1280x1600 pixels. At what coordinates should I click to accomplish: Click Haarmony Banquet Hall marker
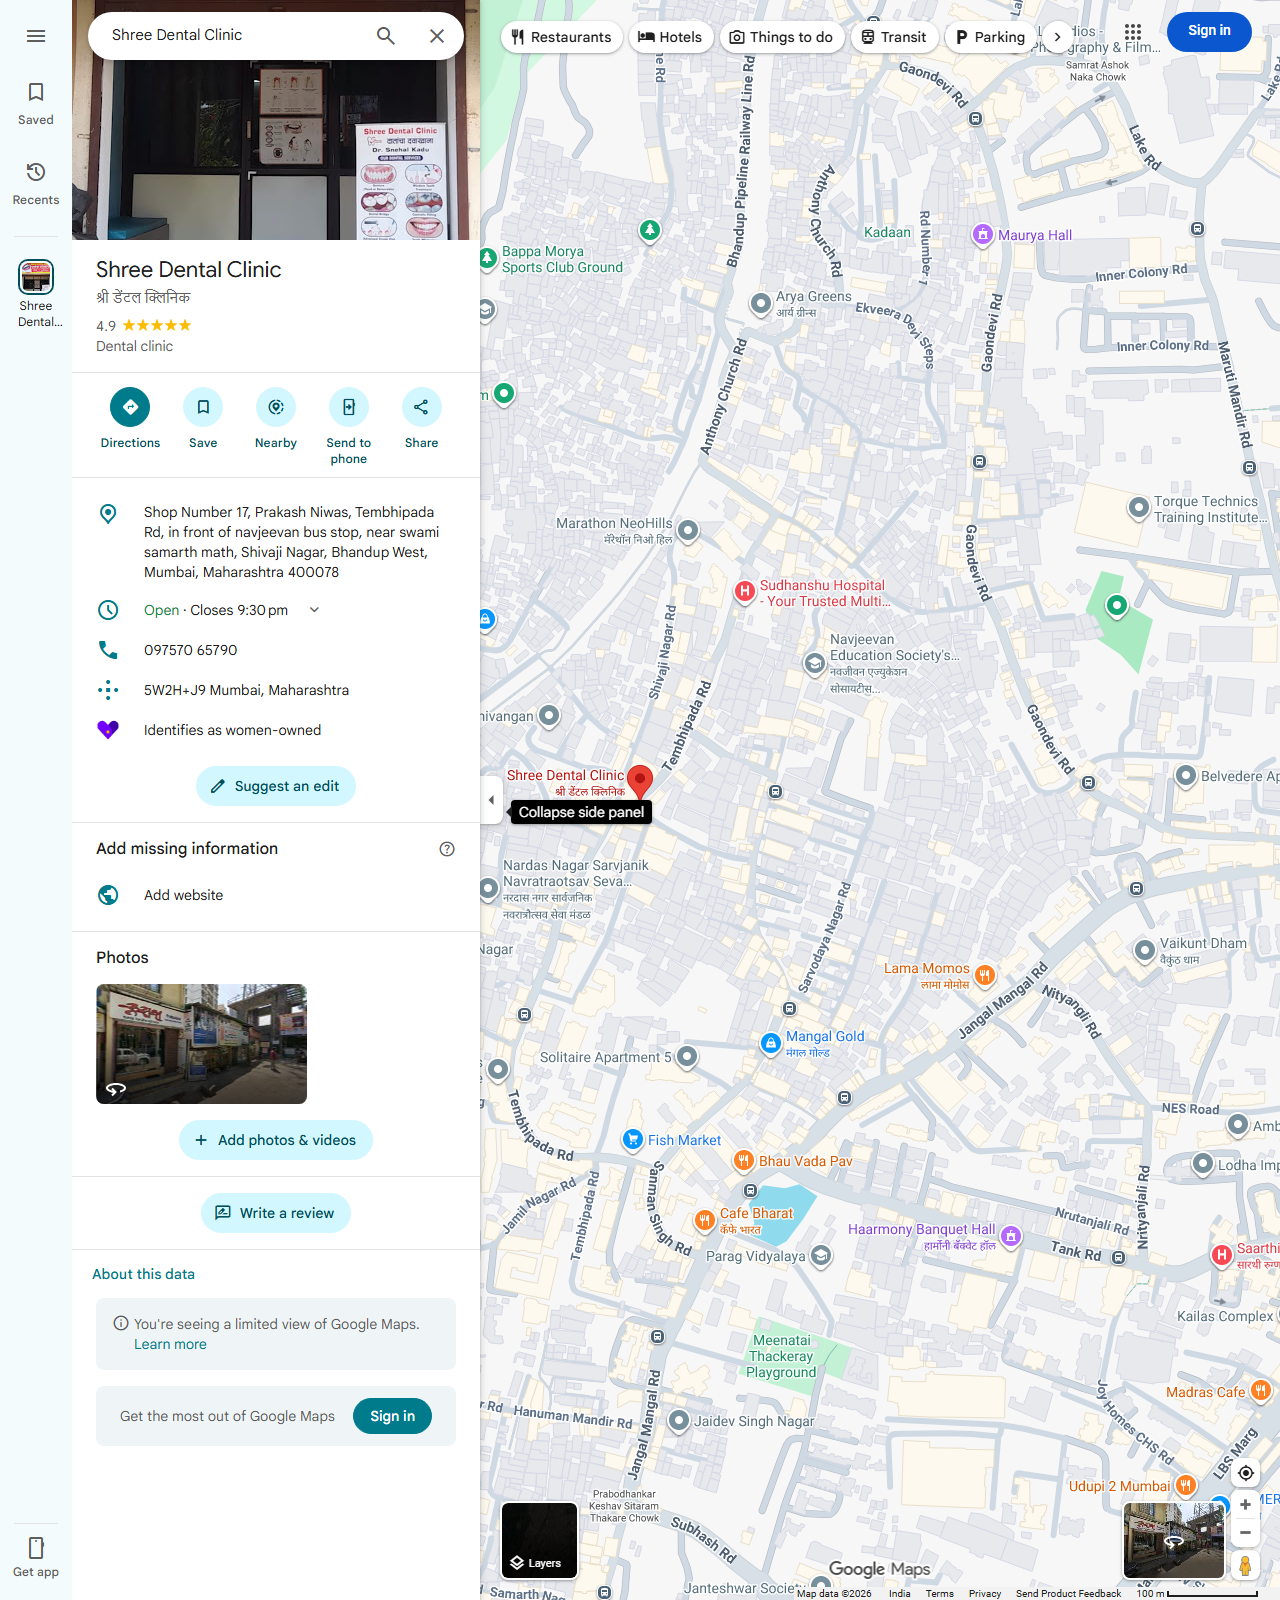pos(1011,1236)
